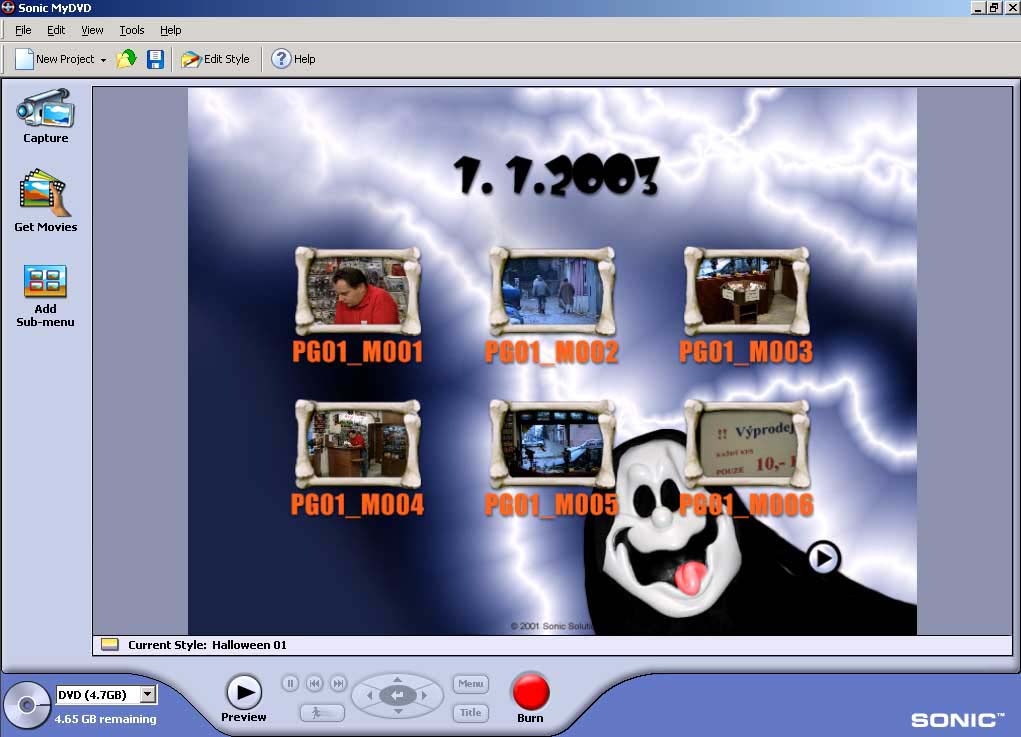Click the Title remote button
Image resolution: width=1021 pixels, height=737 pixels.
coord(470,713)
